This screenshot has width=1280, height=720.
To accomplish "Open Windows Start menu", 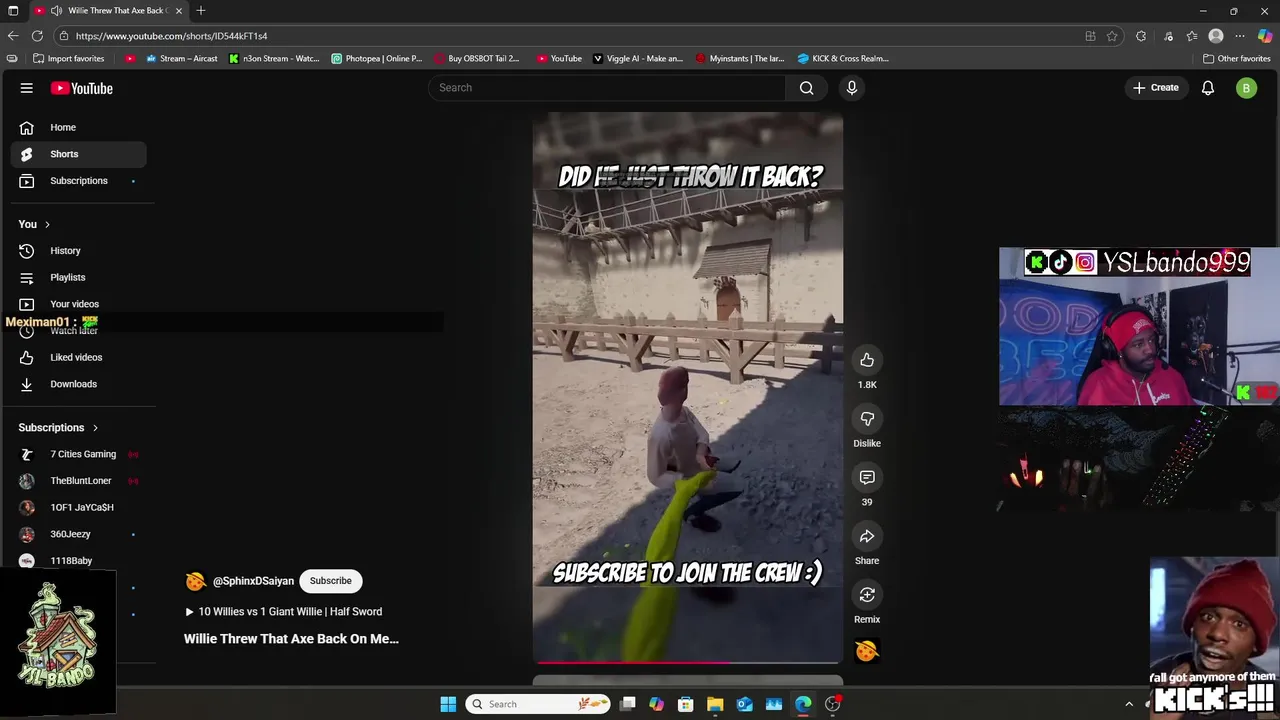I will point(448,704).
